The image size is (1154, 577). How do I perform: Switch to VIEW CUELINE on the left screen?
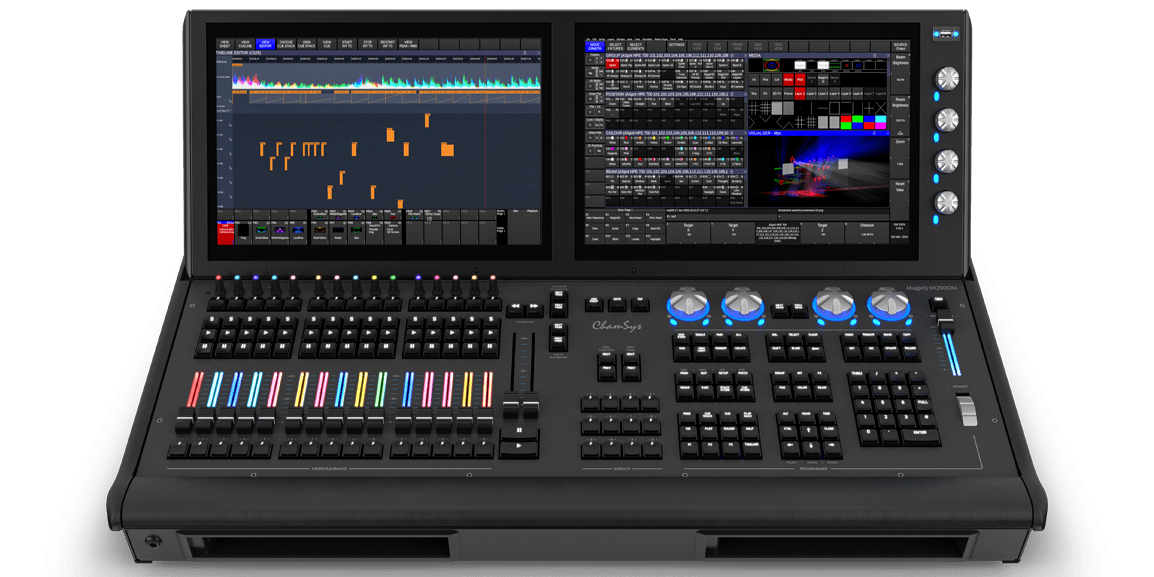[245, 44]
